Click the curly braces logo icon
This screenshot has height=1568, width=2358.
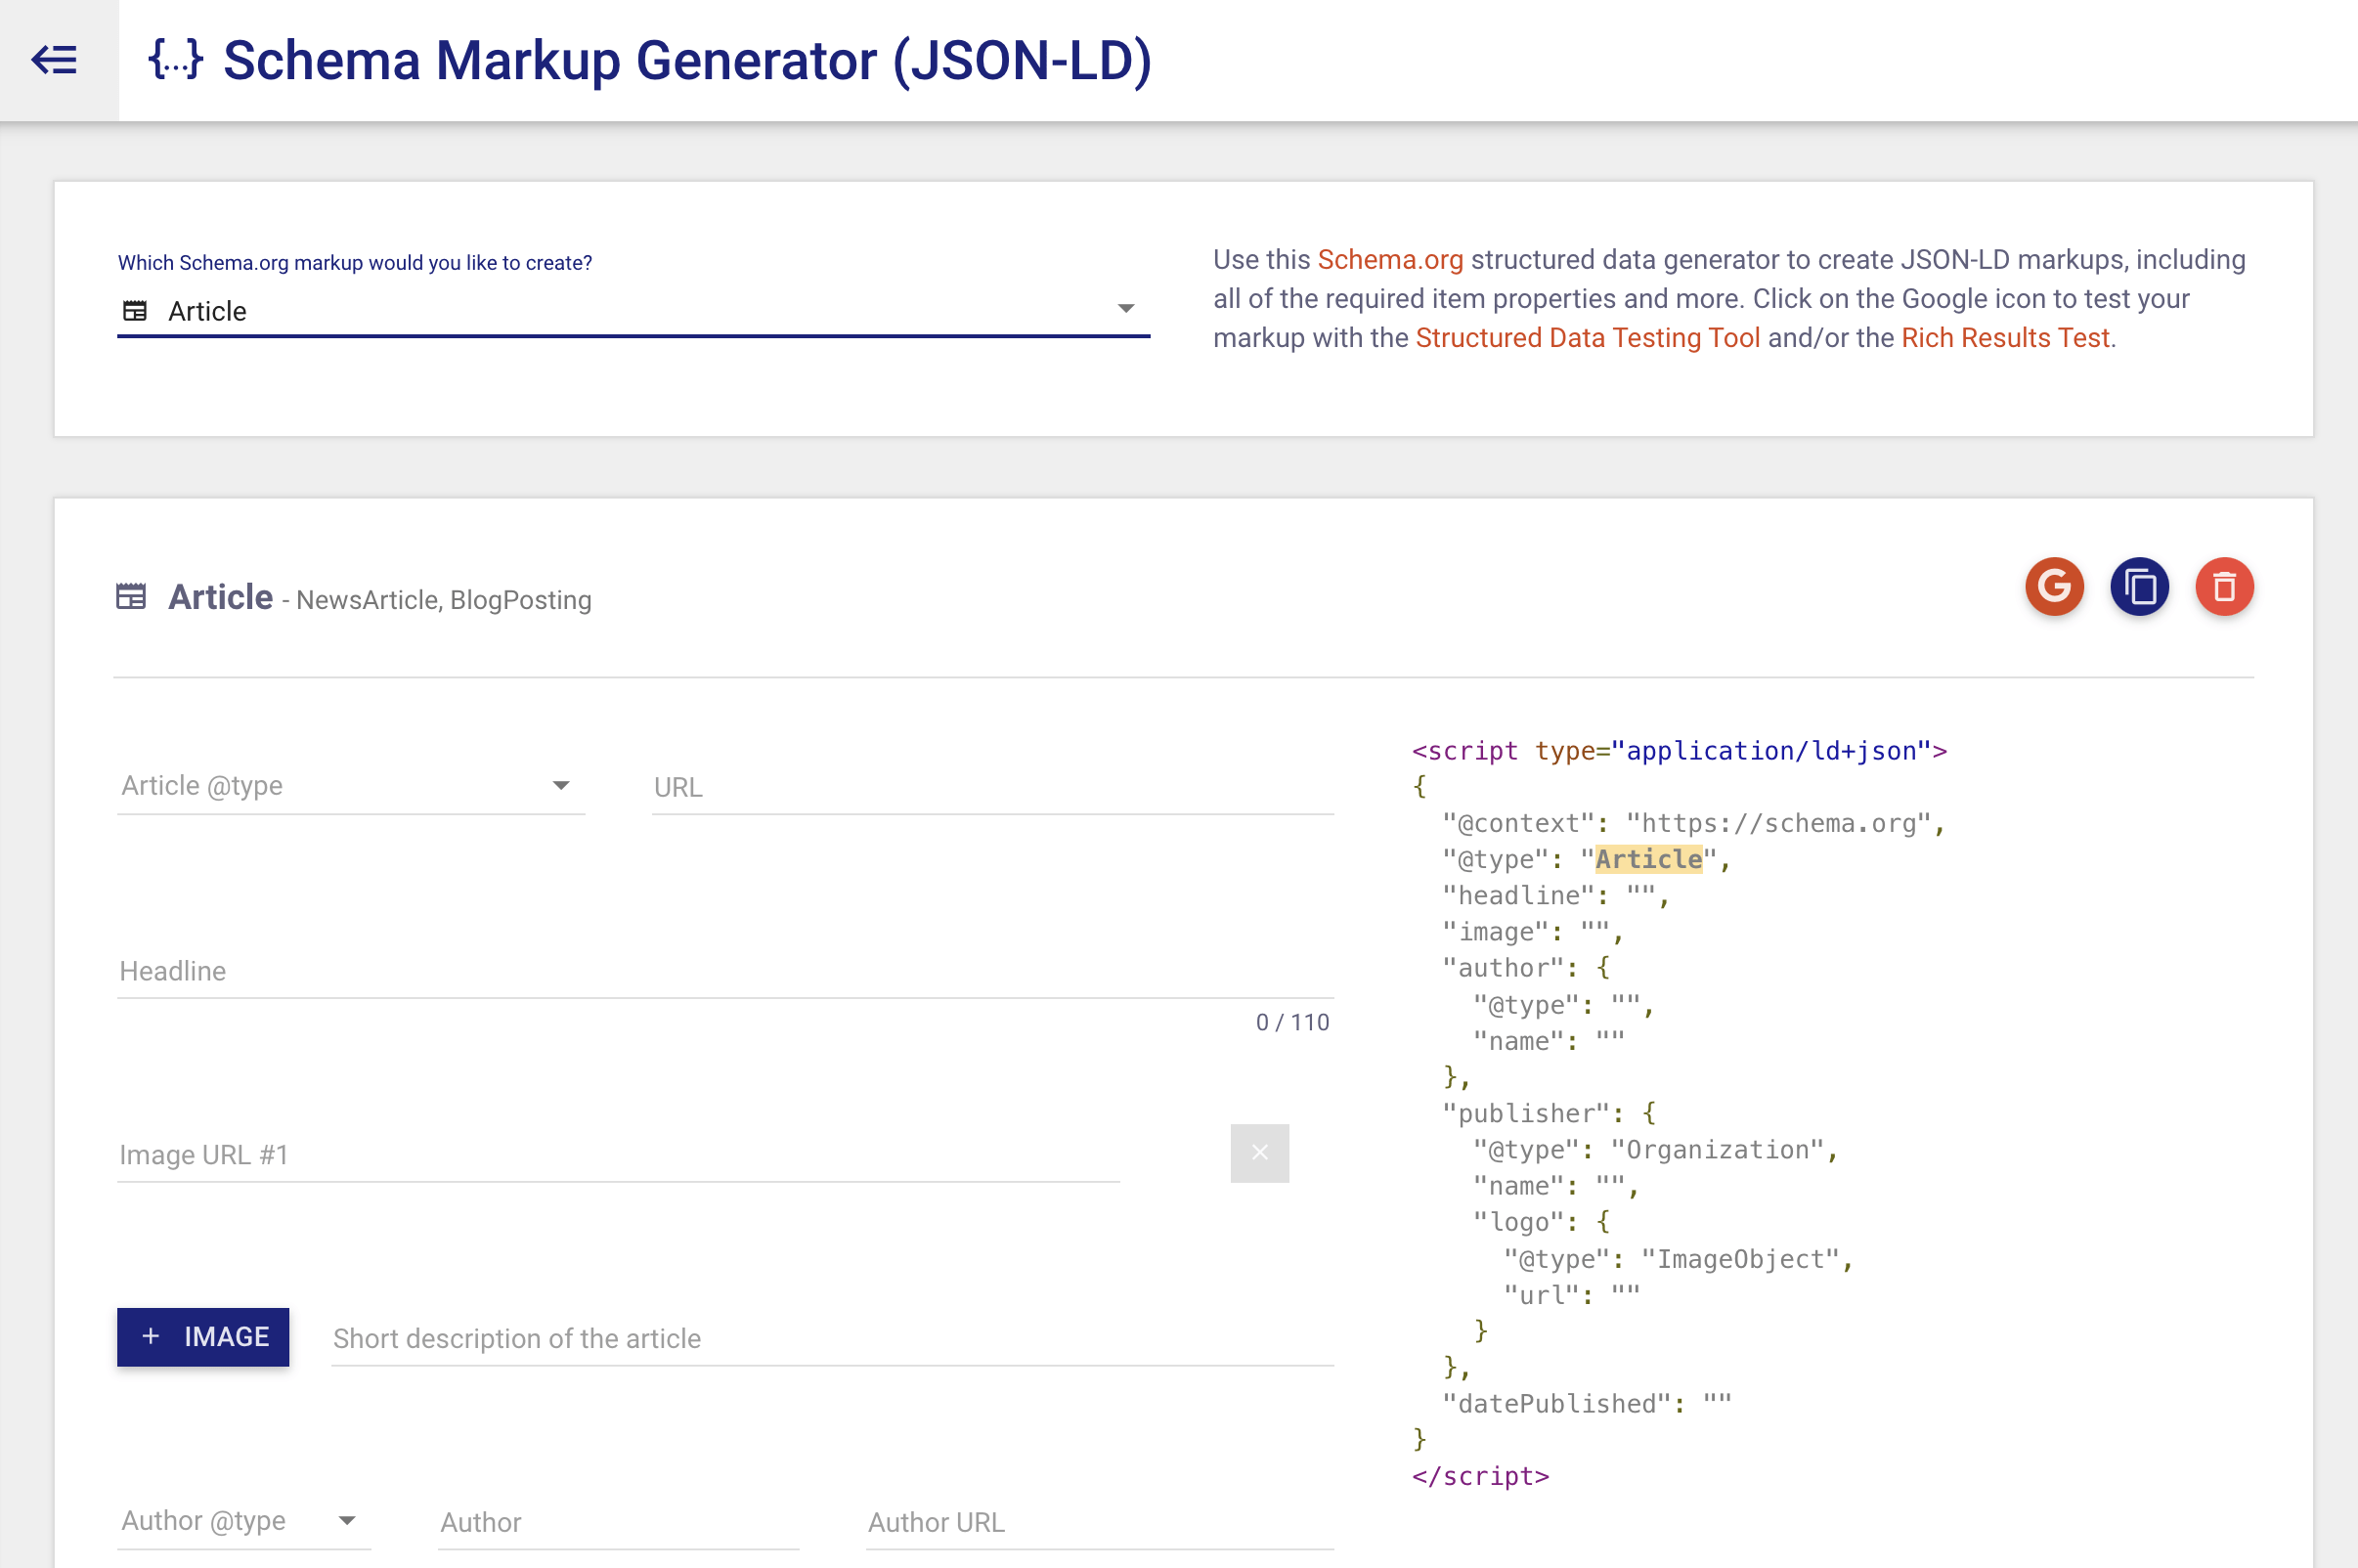(x=176, y=59)
